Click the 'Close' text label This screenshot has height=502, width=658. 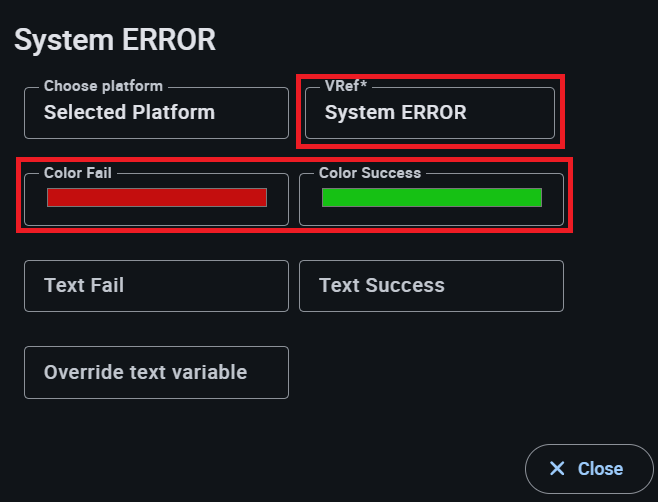pyautogui.click(x=600, y=469)
